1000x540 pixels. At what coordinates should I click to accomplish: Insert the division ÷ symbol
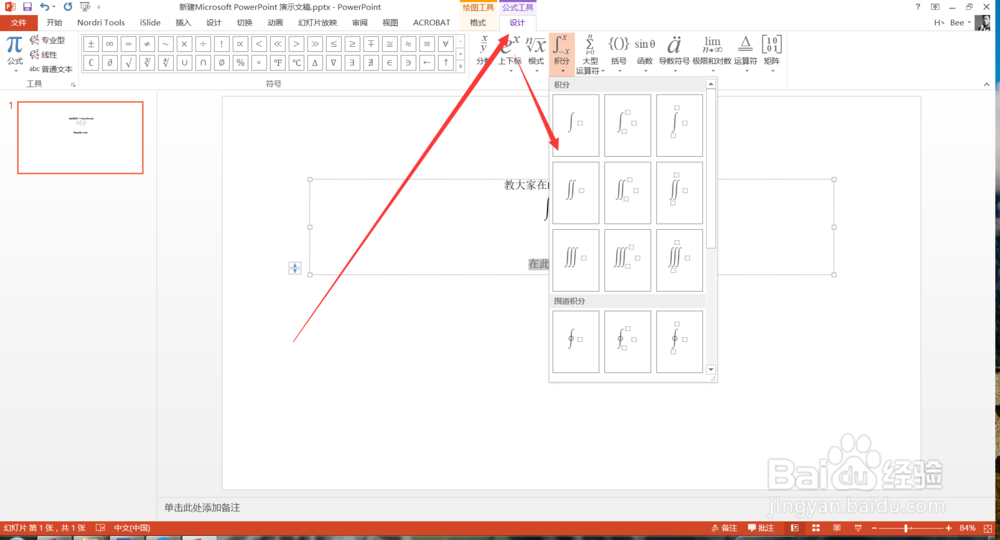pyautogui.click(x=203, y=44)
